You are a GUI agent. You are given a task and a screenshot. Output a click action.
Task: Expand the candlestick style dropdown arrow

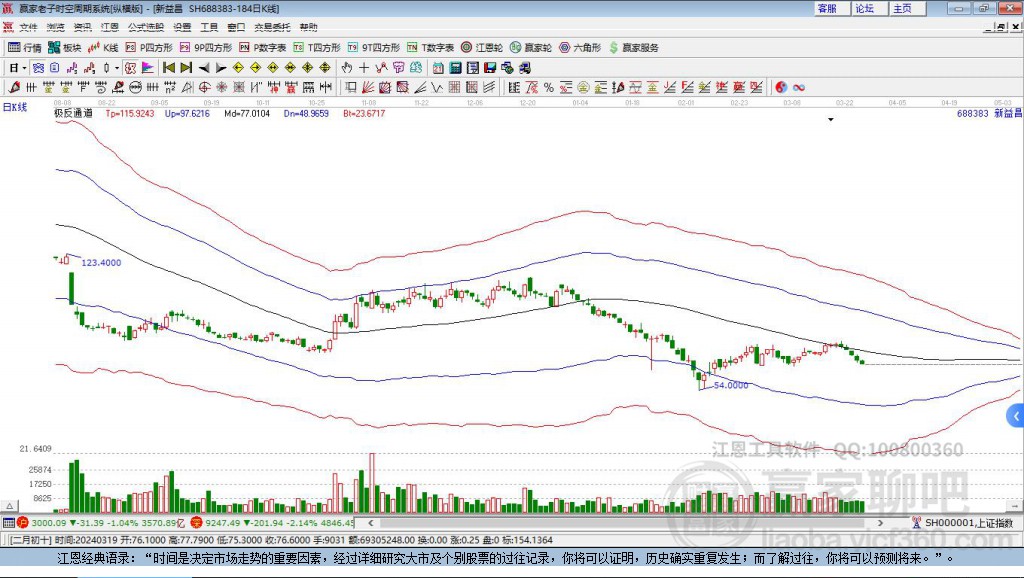pyautogui.click(x=117, y=68)
